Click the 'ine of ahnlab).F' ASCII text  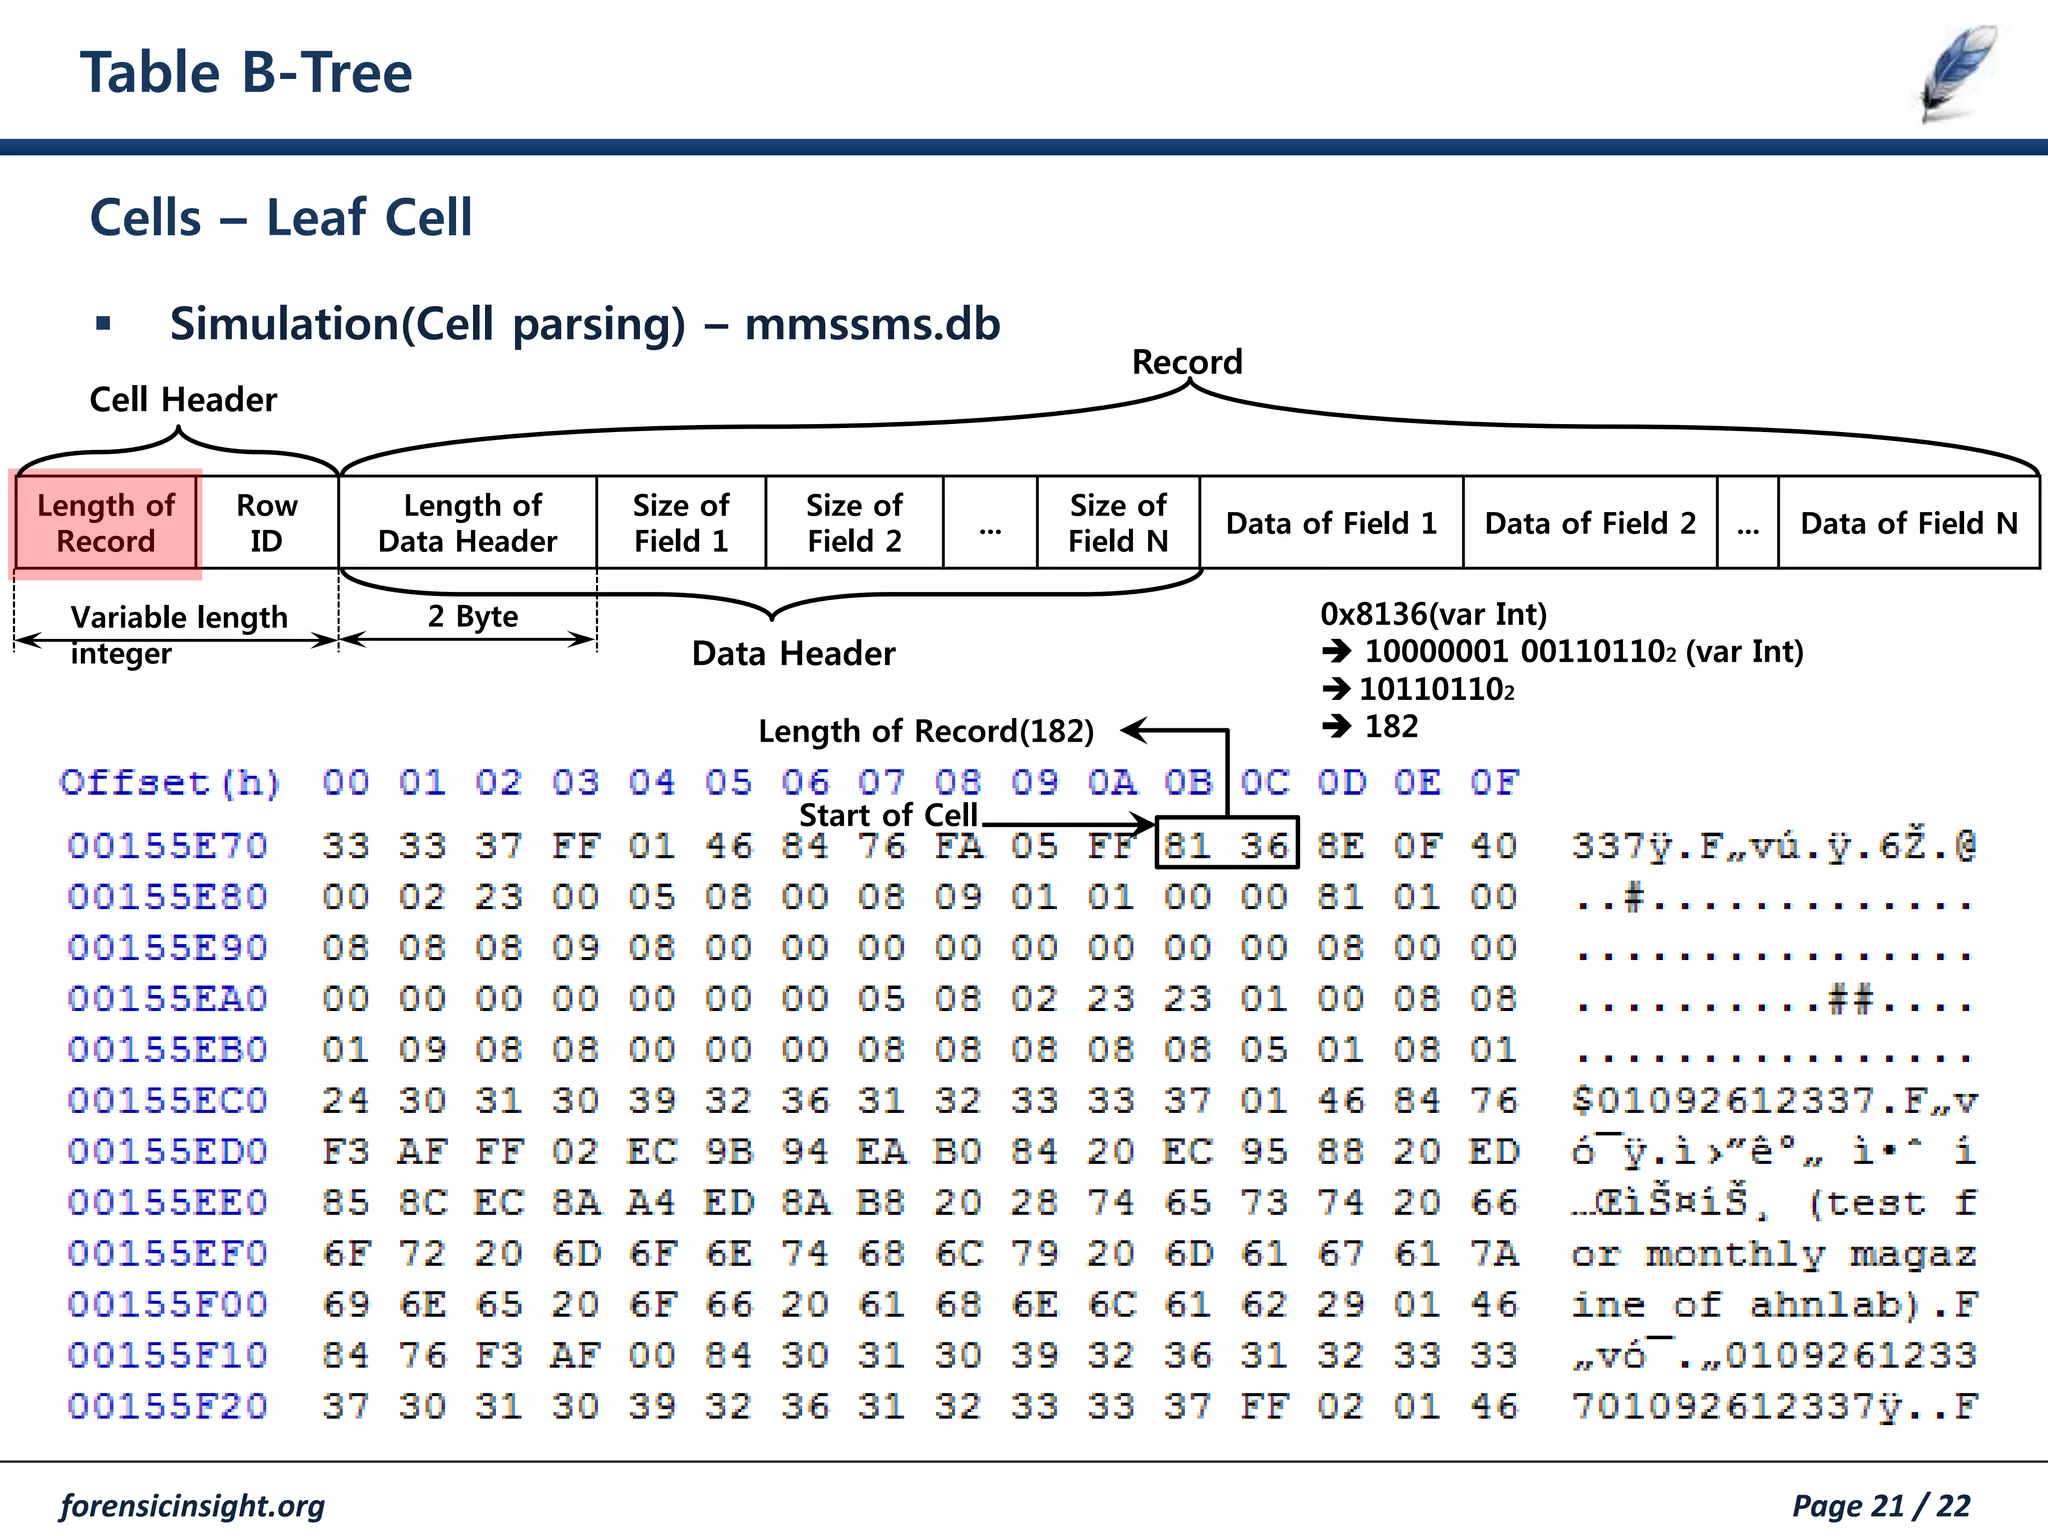pos(1774,1305)
